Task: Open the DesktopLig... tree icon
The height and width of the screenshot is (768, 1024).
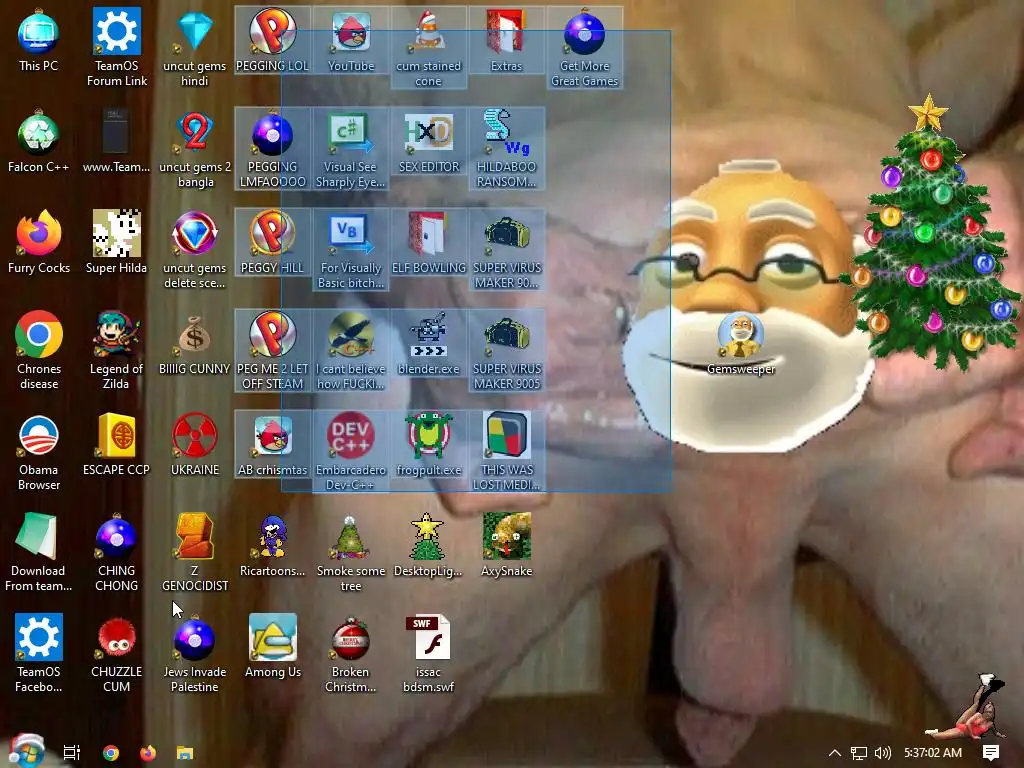Action: click(428, 546)
